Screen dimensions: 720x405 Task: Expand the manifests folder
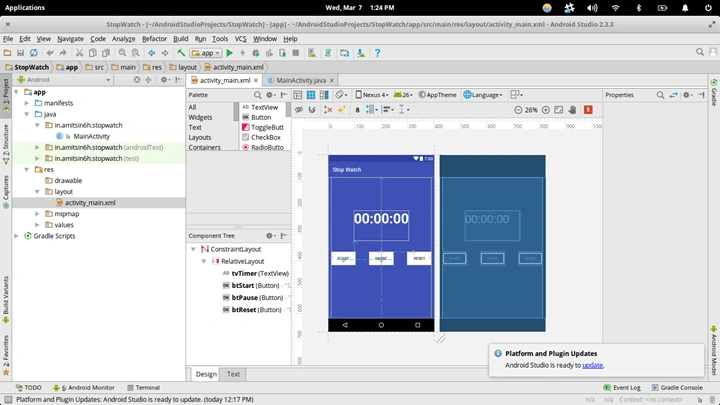pos(27,103)
